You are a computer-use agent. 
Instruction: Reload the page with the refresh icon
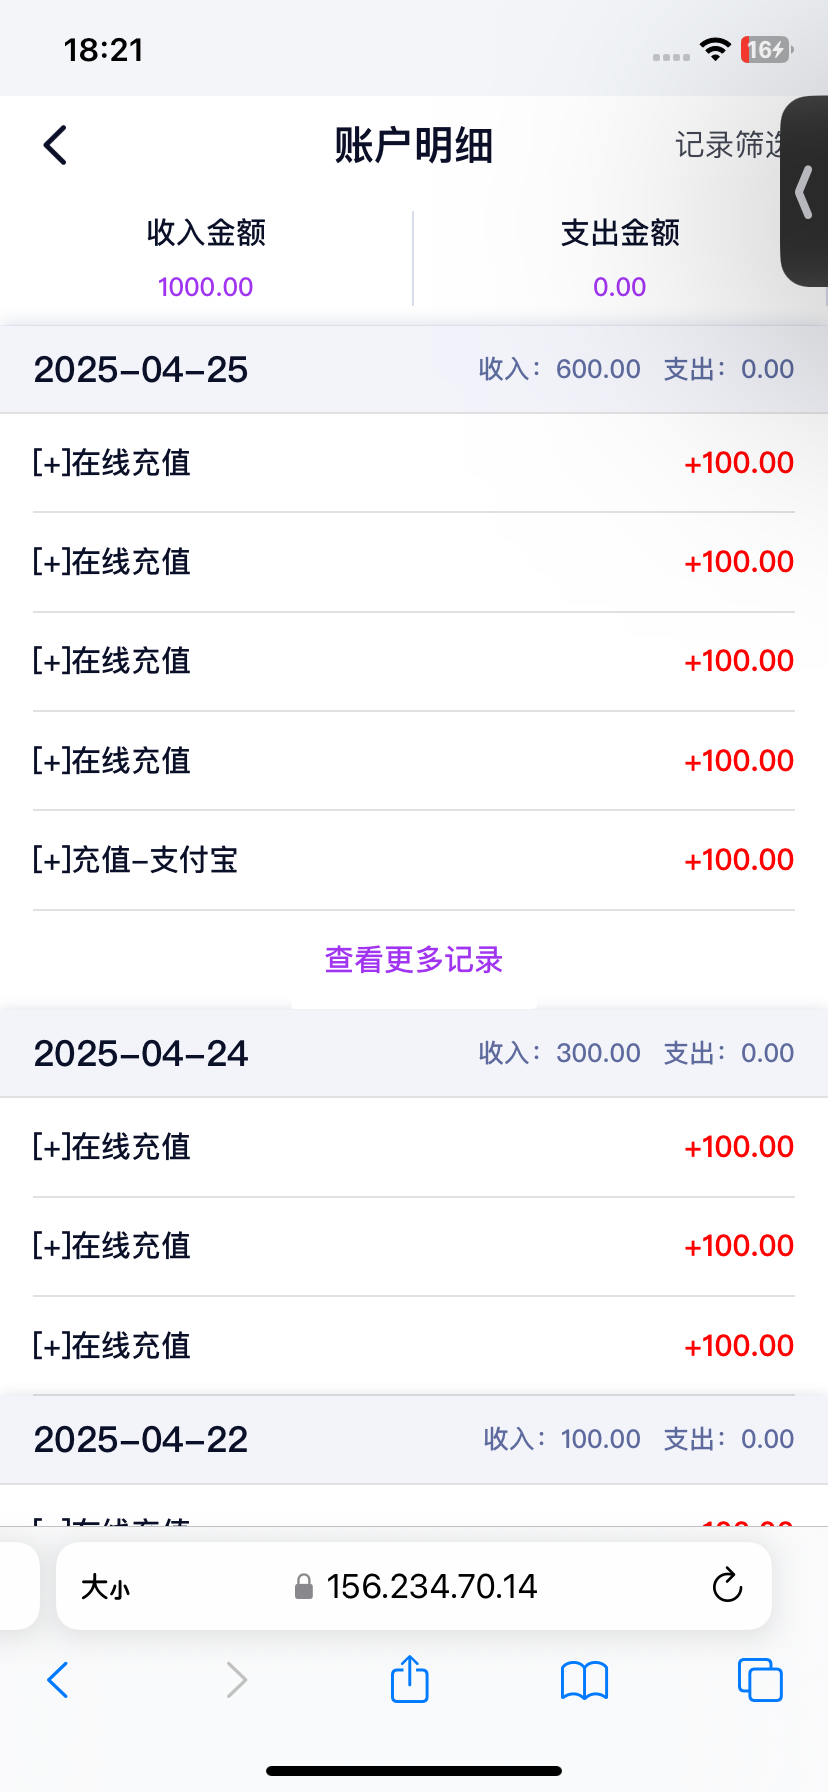click(727, 1586)
